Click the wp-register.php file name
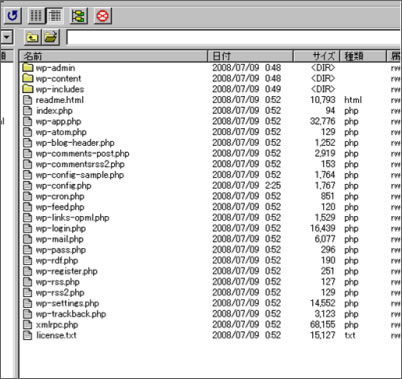 click(x=67, y=271)
